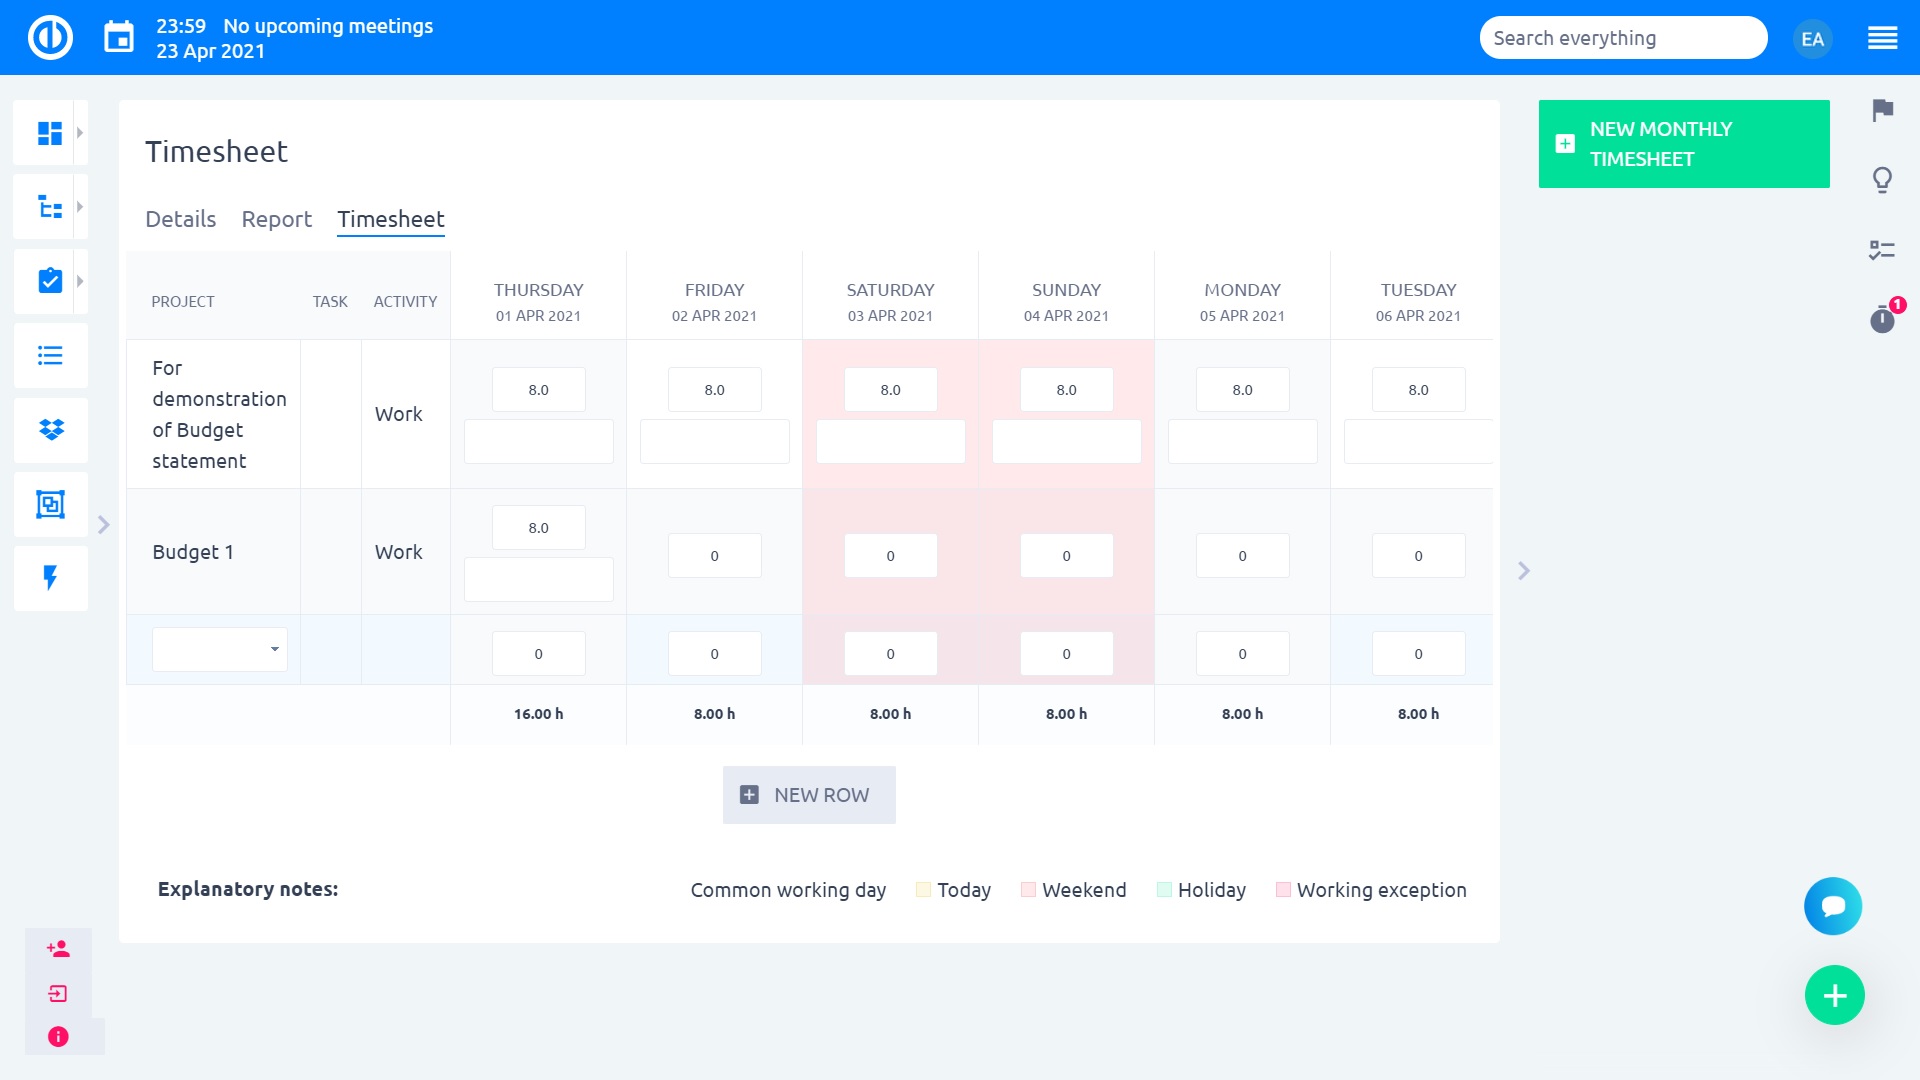Screen dimensions: 1920x1080
Task: Click the invite user icon at bottom left
Action: [58, 949]
